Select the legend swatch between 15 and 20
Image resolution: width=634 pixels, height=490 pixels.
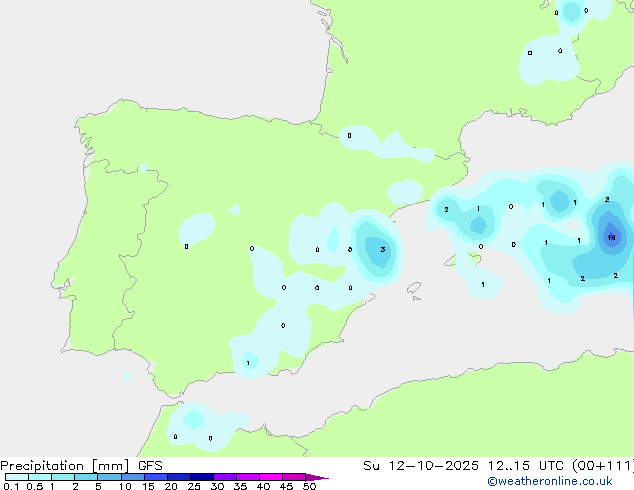tap(156, 477)
